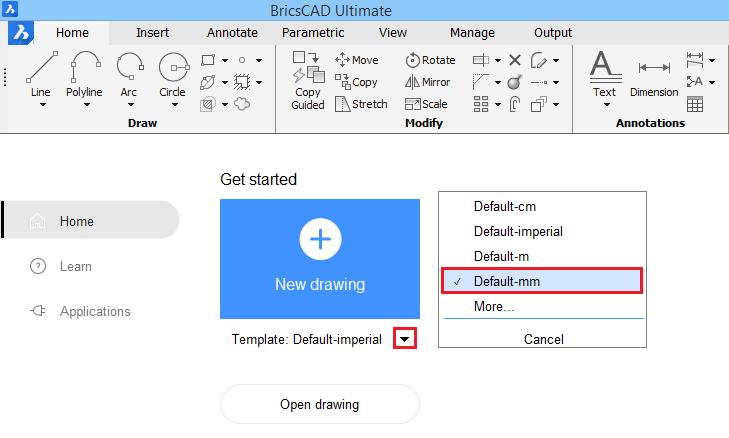Image resolution: width=729 pixels, height=438 pixels.
Task: Click the Explode bomb icon
Action: [x=515, y=82]
